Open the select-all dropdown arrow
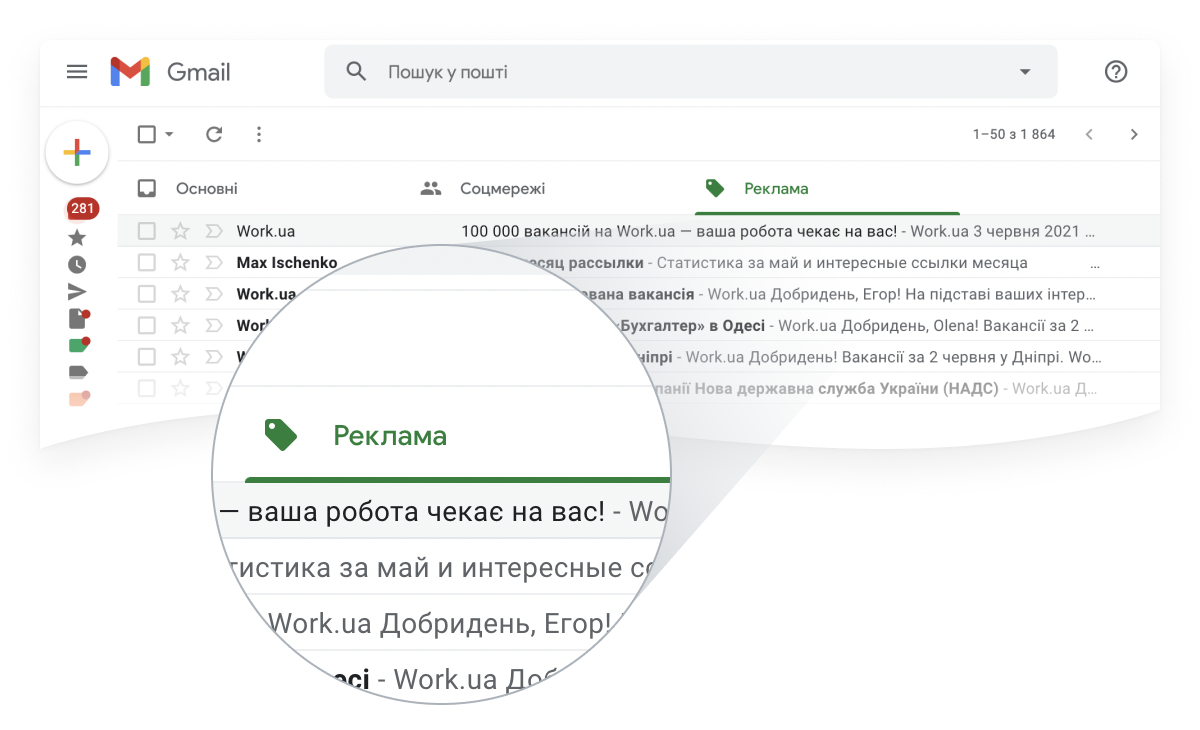Viewport: 1200px width, 730px height. pos(169,134)
